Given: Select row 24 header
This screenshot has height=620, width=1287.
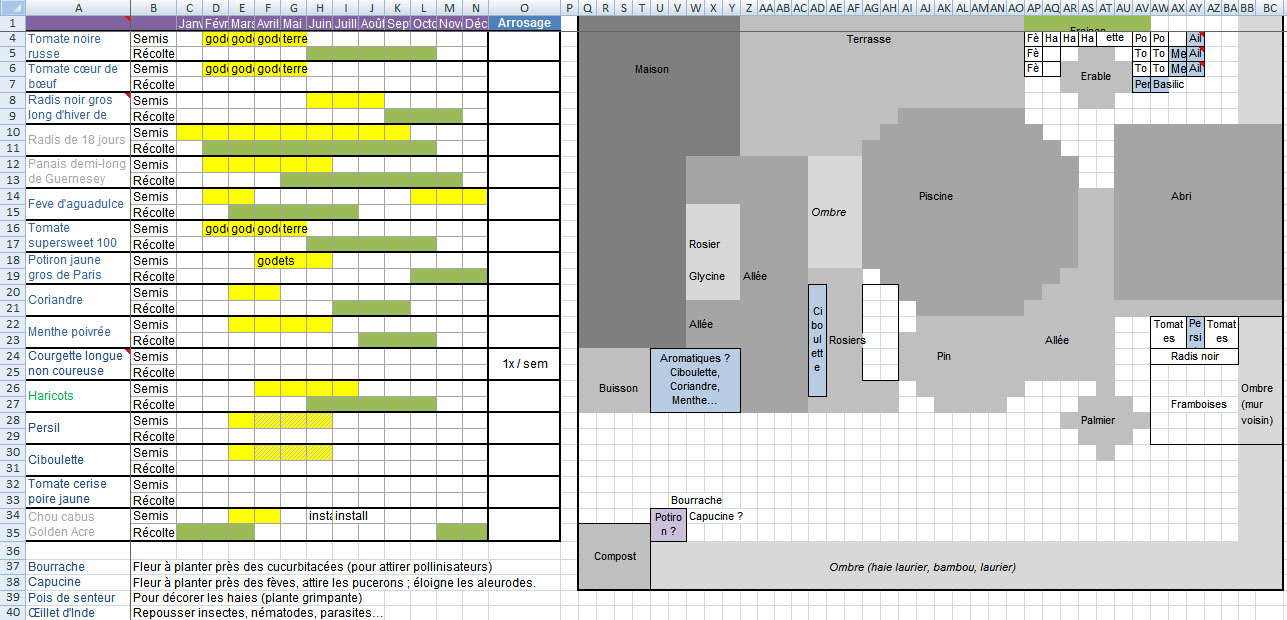Looking at the screenshot, I should [12, 356].
